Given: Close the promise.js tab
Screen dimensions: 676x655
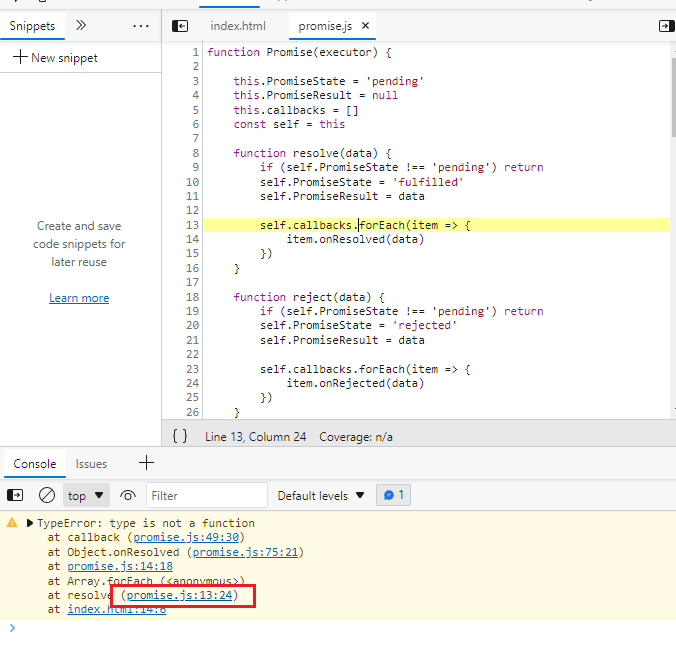Looking at the screenshot, I should (365, 26).
